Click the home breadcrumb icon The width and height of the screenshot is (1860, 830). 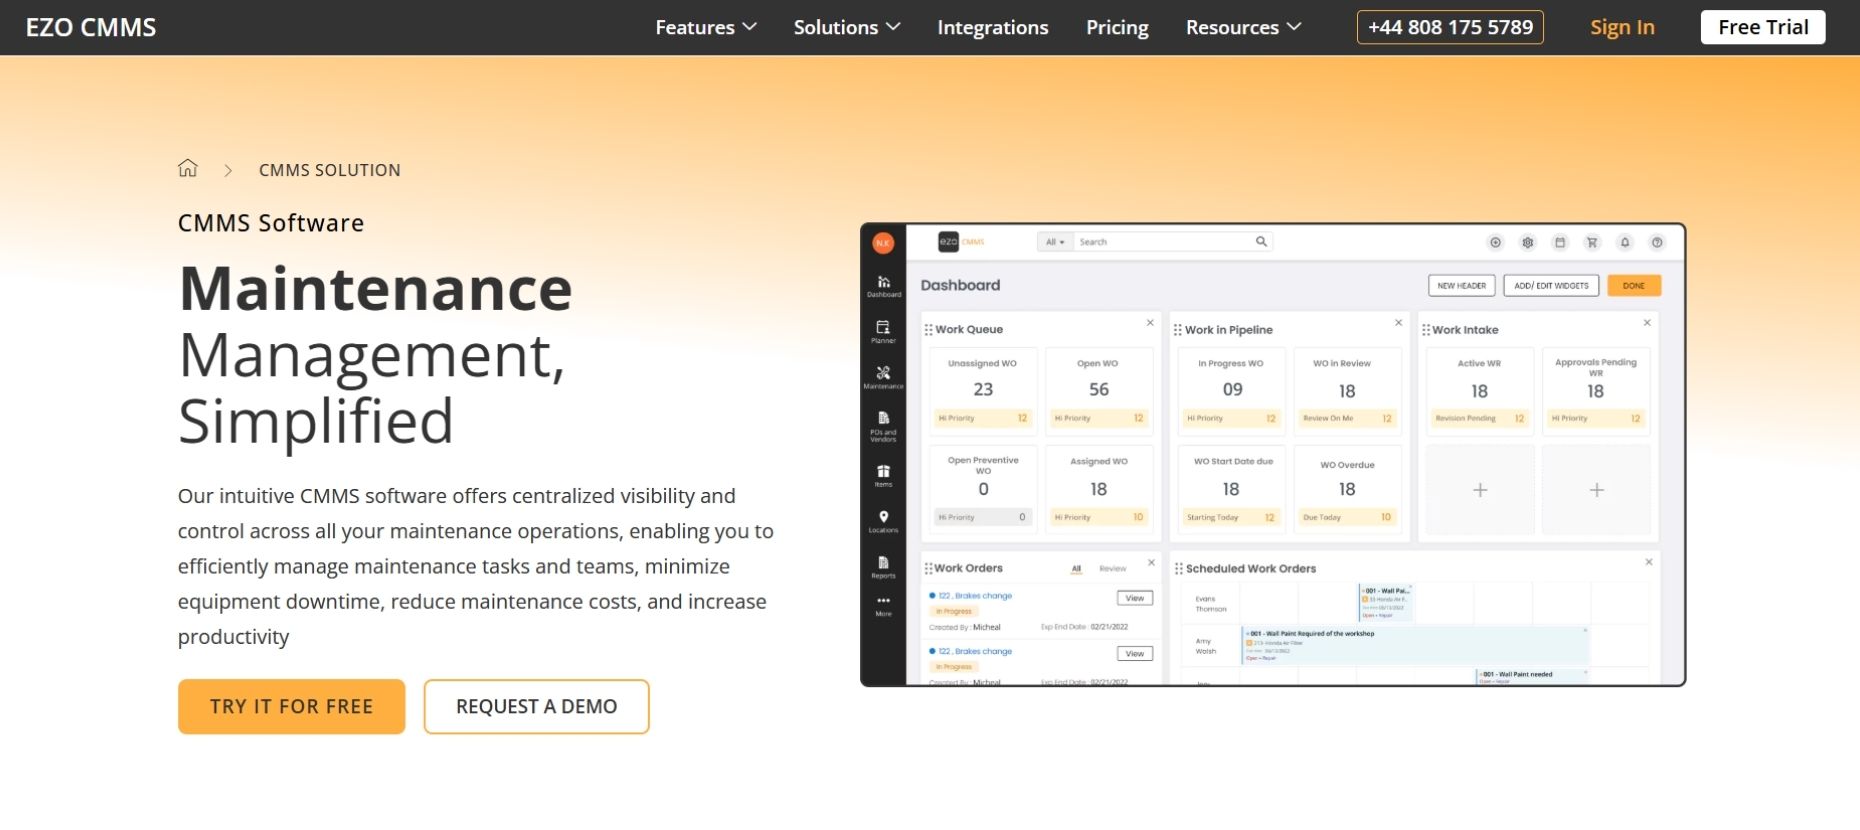point(187,169)
